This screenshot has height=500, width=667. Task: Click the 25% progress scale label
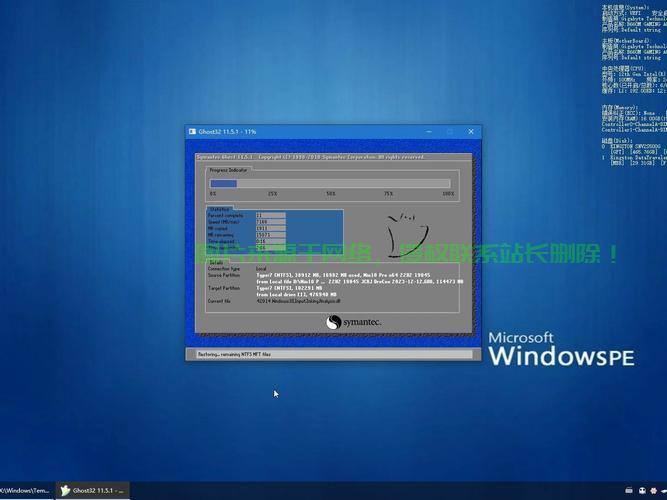tap(272, 194)
